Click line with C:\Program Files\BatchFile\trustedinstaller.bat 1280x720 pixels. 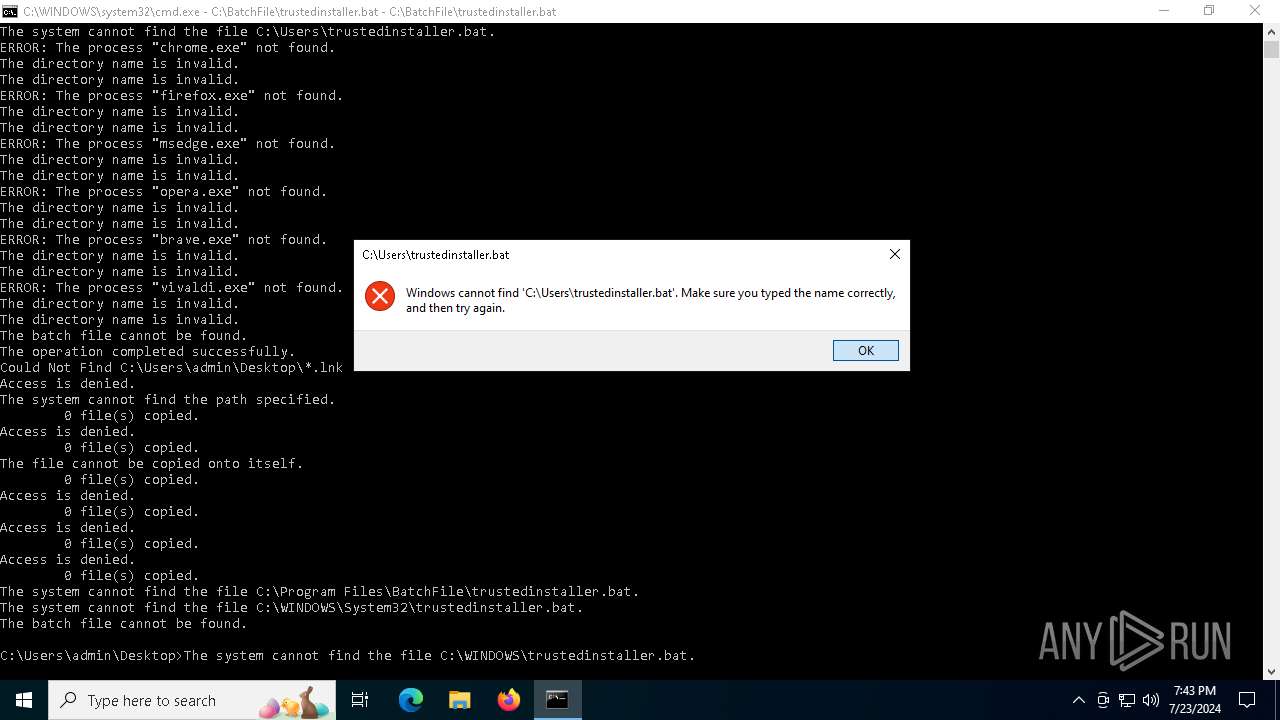[320, 591]
